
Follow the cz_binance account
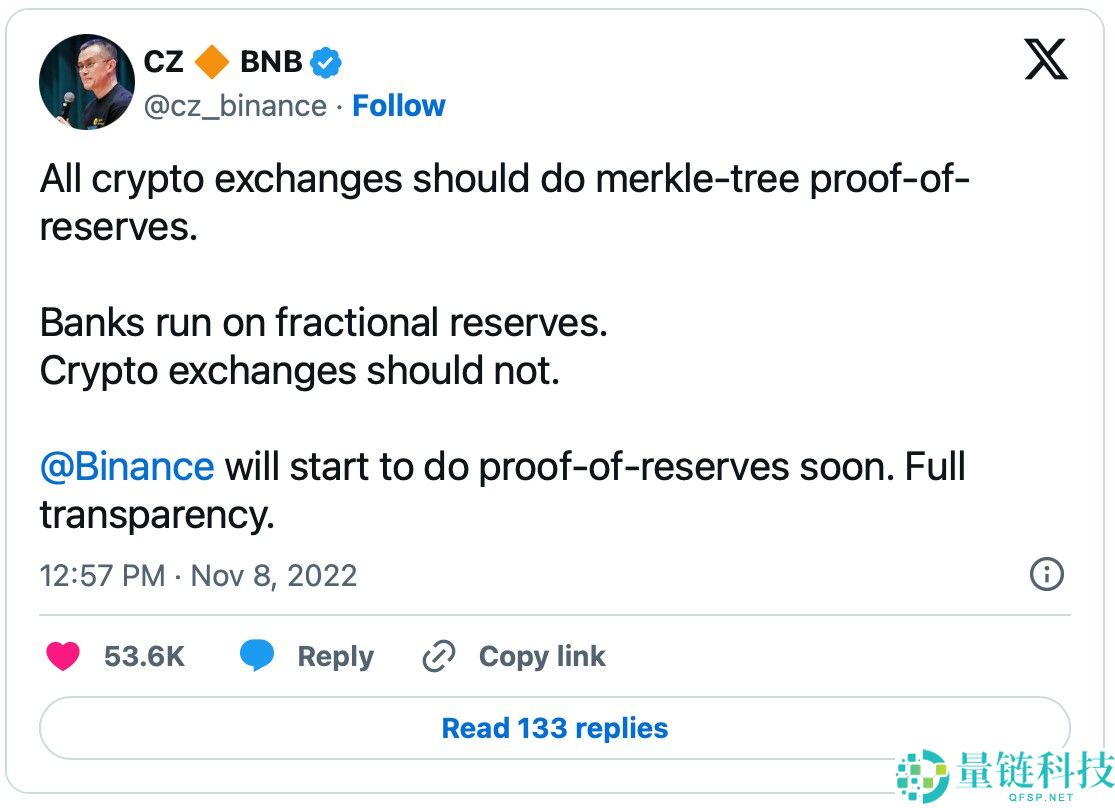(399, 106)
